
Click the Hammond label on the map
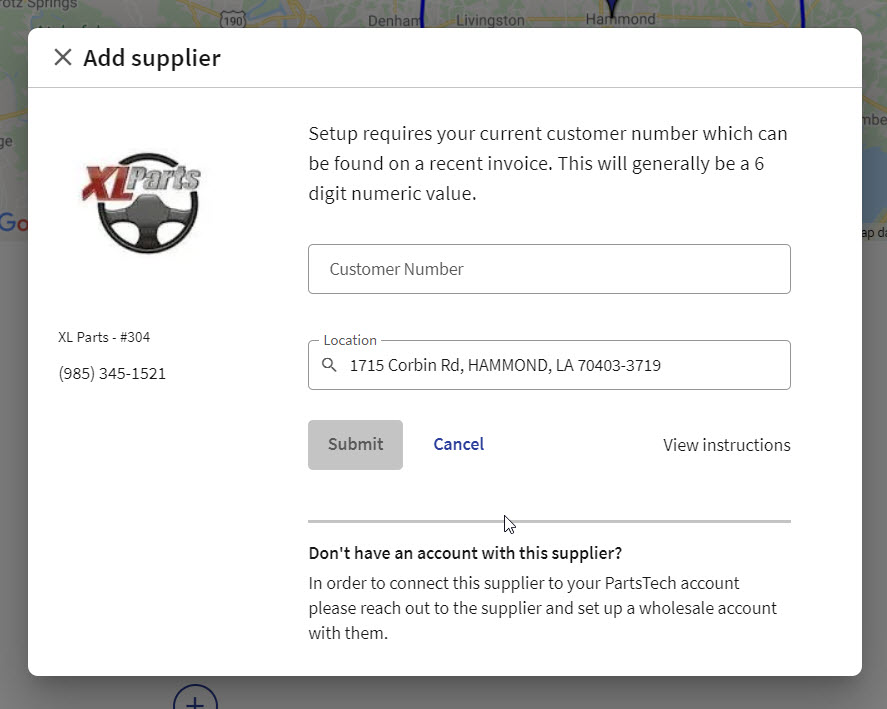621,18
